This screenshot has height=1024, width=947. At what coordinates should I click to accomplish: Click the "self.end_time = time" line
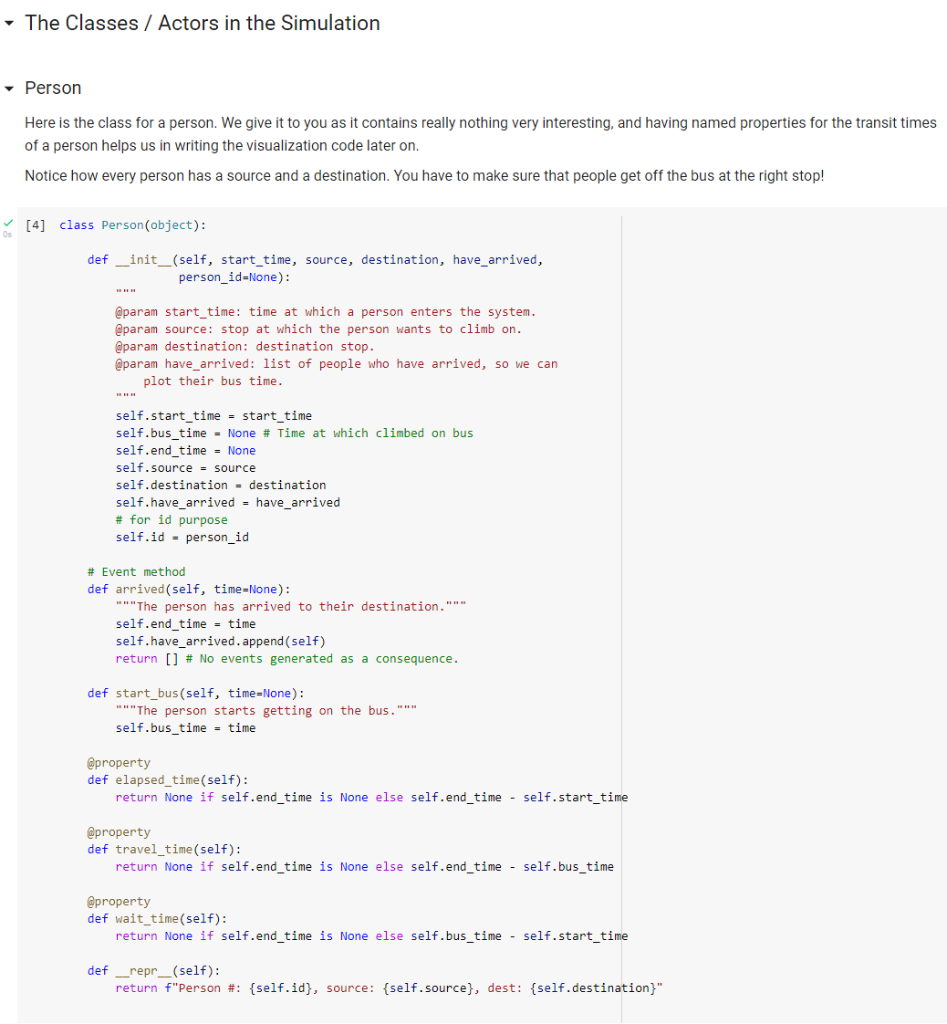tap(185, 624)
